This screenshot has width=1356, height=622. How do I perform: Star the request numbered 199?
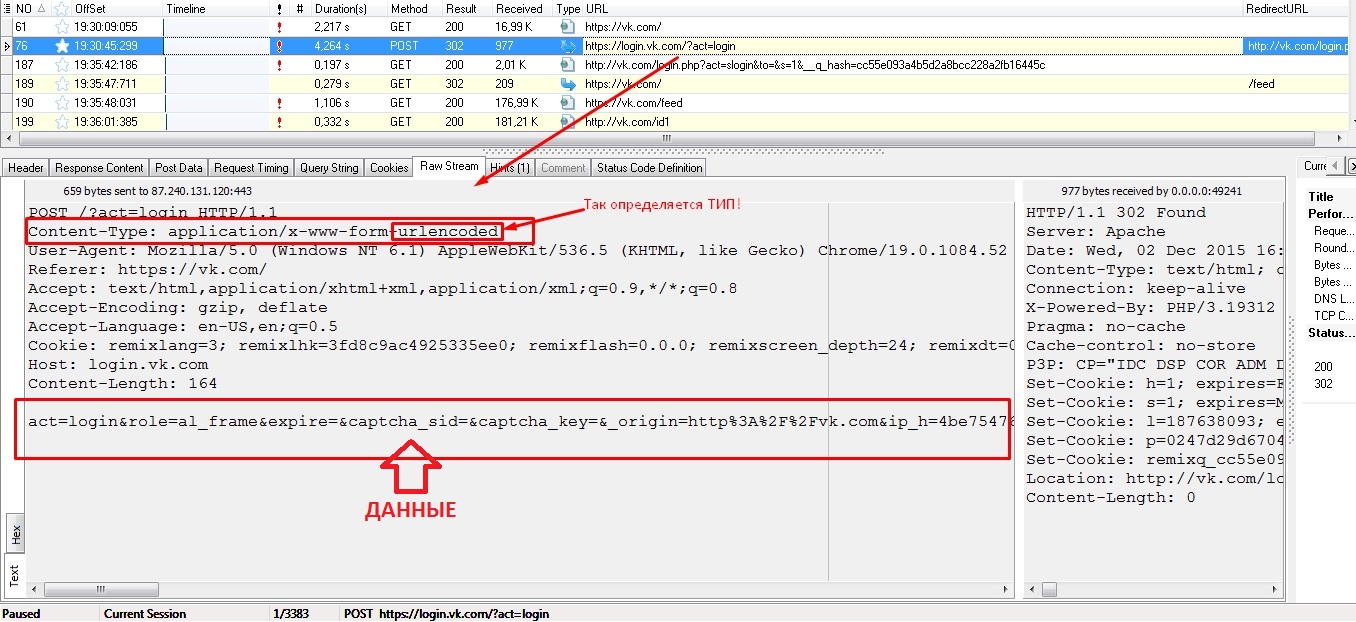pos(61,122)
